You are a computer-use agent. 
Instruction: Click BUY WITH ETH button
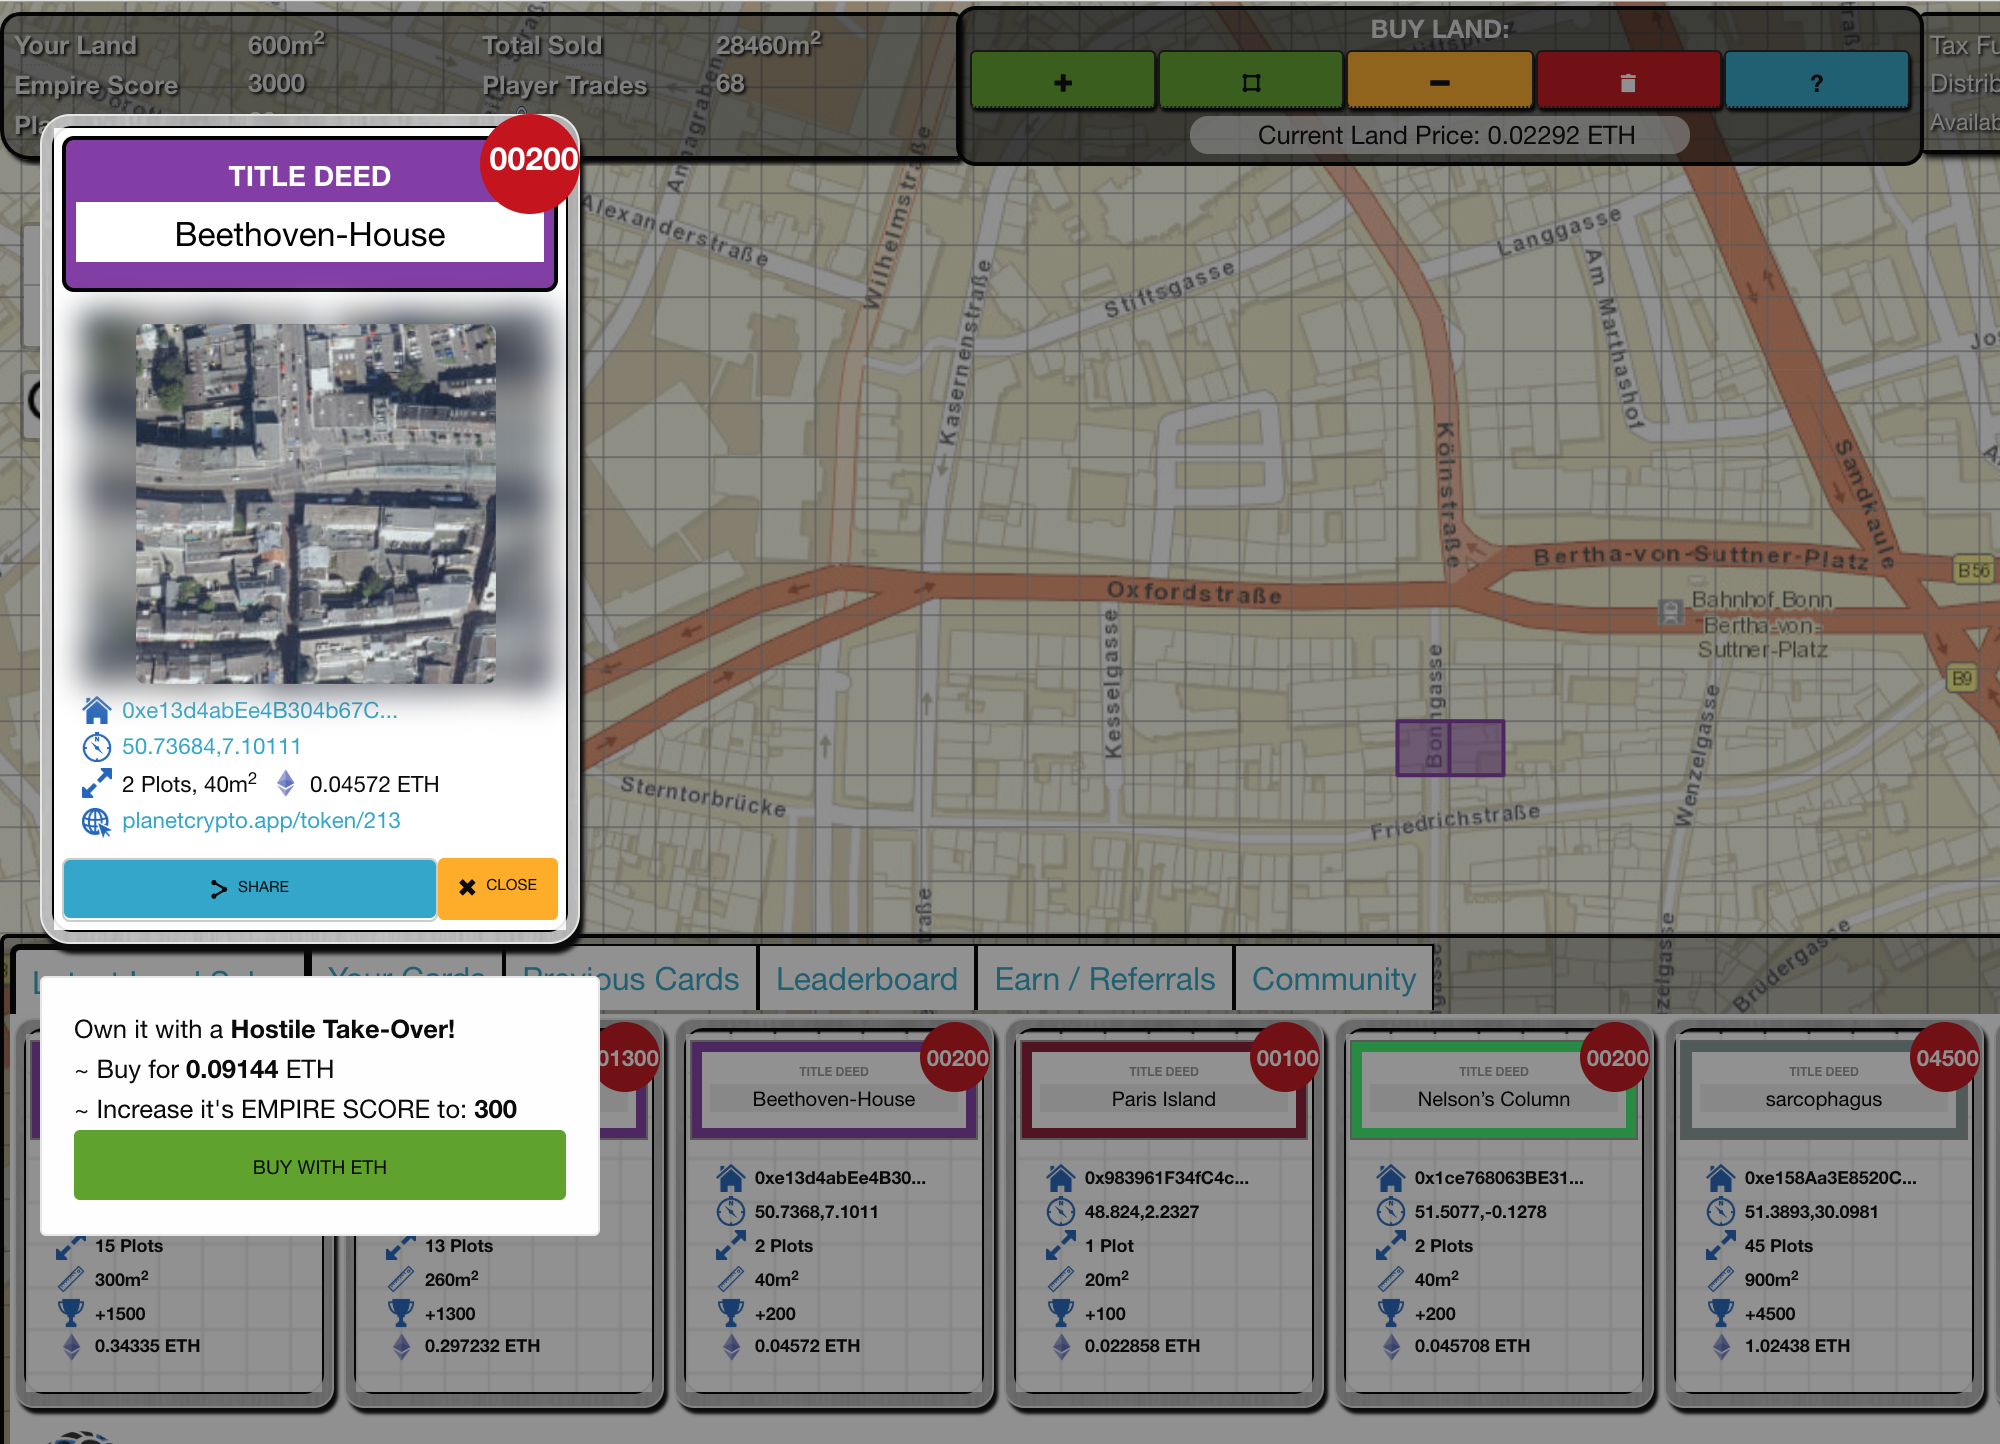(319, 1166)
